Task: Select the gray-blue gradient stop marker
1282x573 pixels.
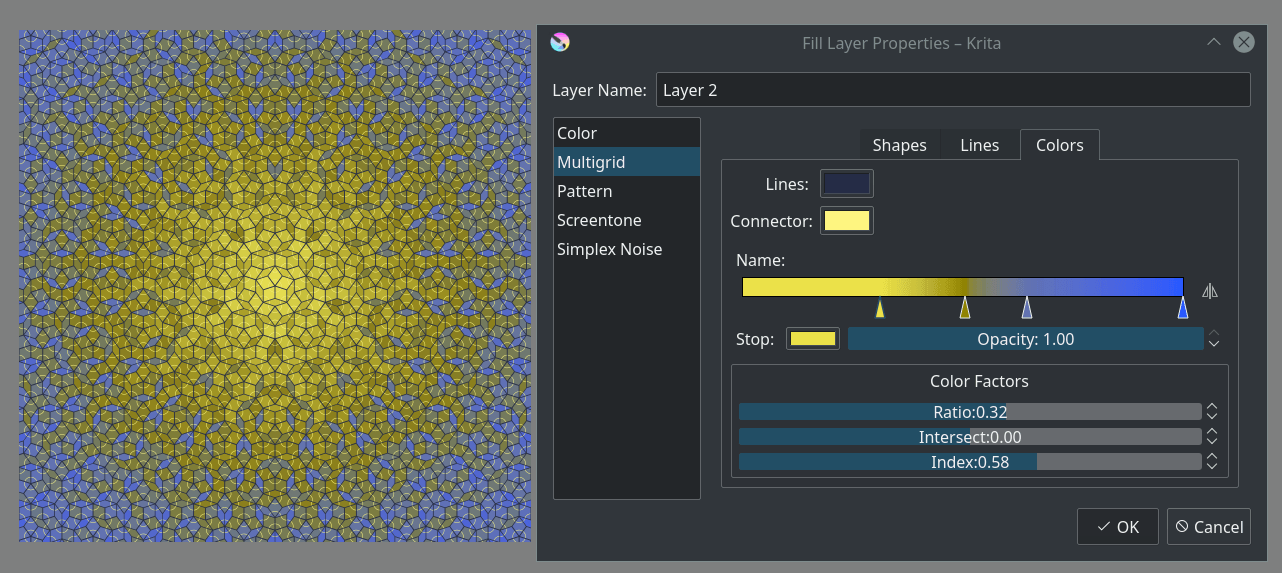Action: coord(1027,308)
